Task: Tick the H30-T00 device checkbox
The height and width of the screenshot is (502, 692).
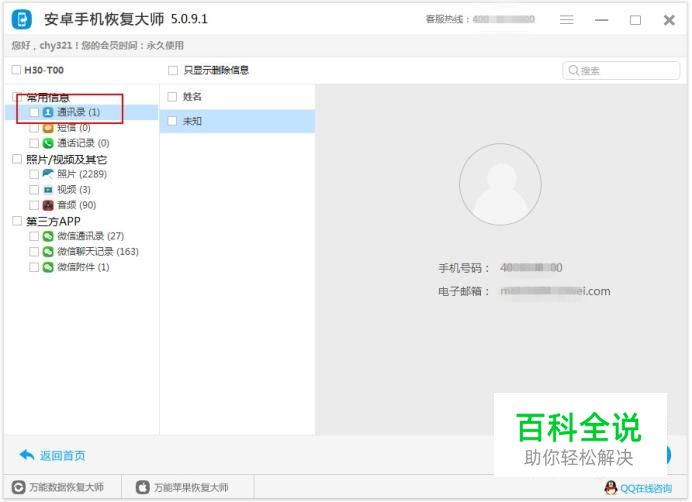Action: [x=16, y=70]
